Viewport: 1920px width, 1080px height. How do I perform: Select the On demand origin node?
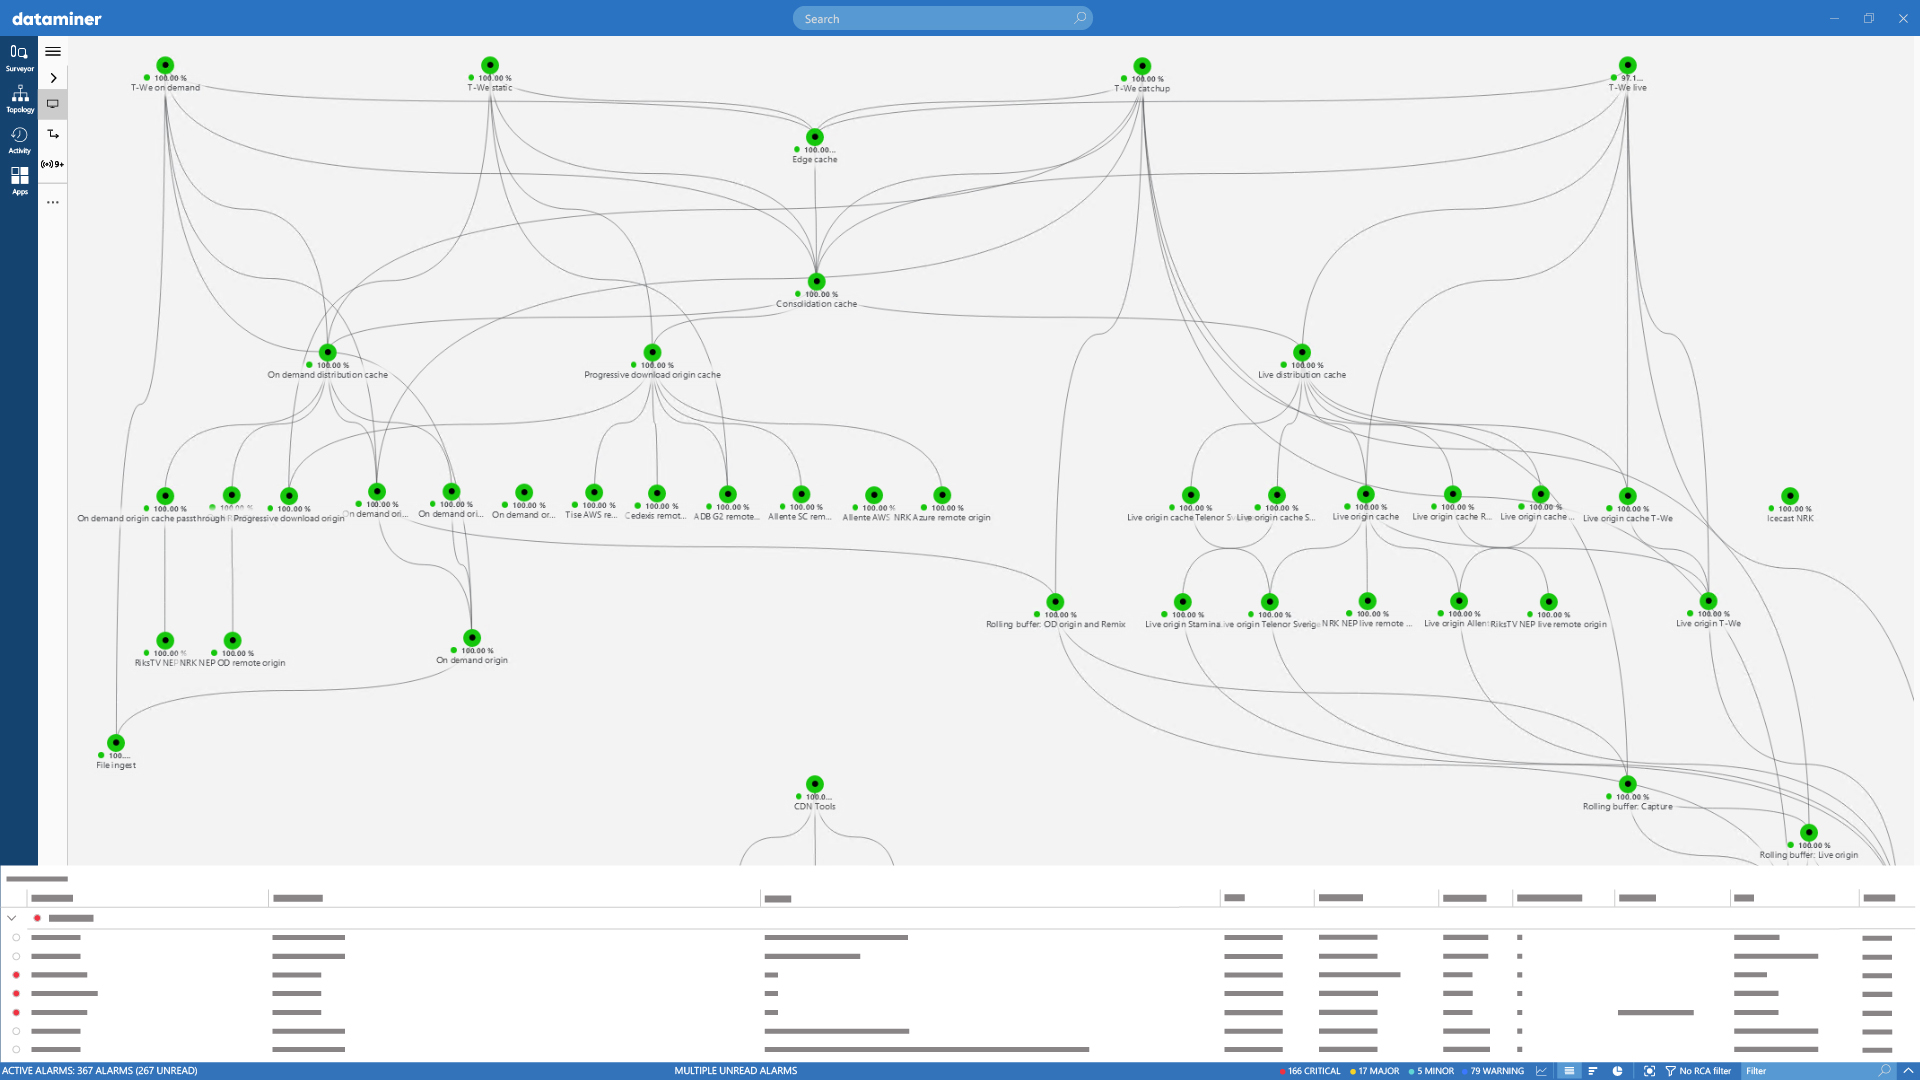tap(472, 638)
